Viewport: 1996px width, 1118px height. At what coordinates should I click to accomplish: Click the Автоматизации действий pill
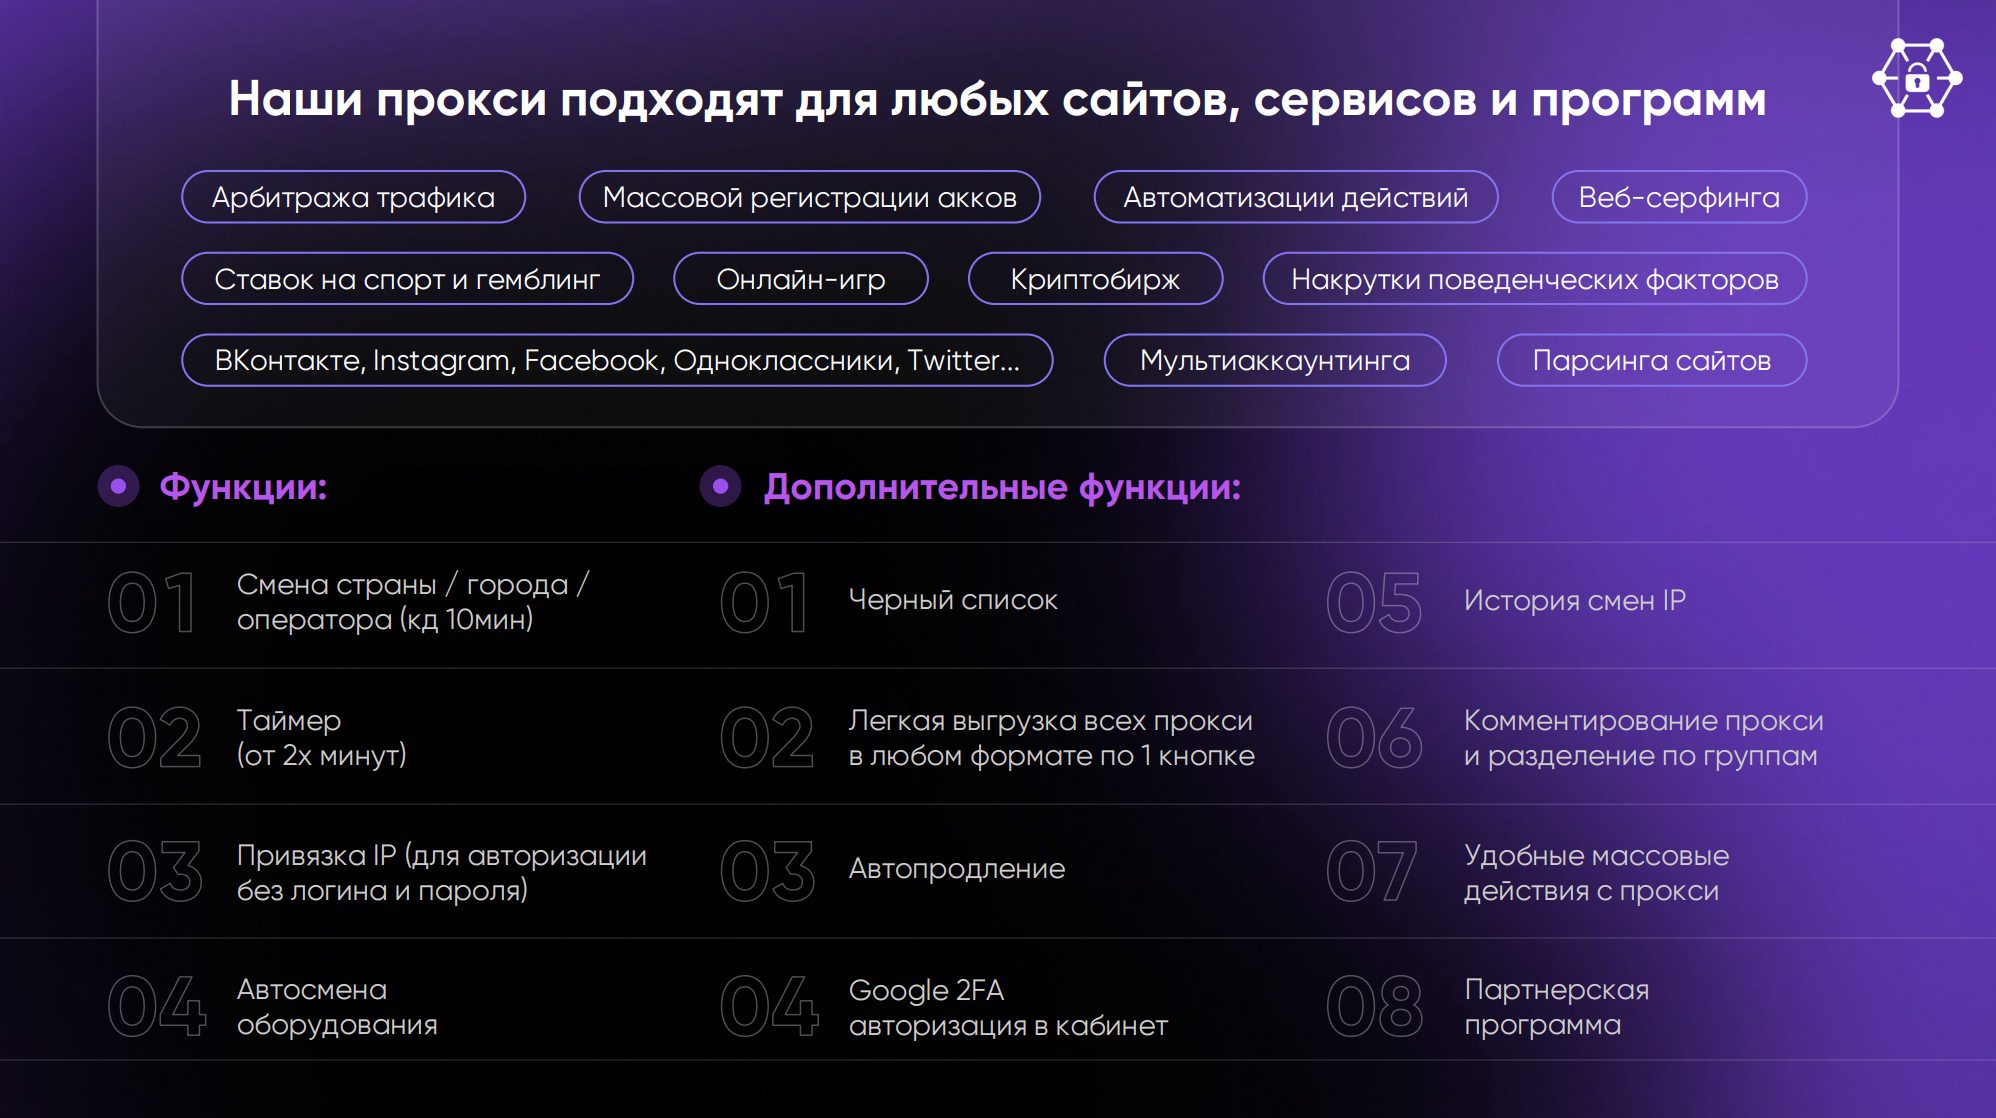[1295, 197]
